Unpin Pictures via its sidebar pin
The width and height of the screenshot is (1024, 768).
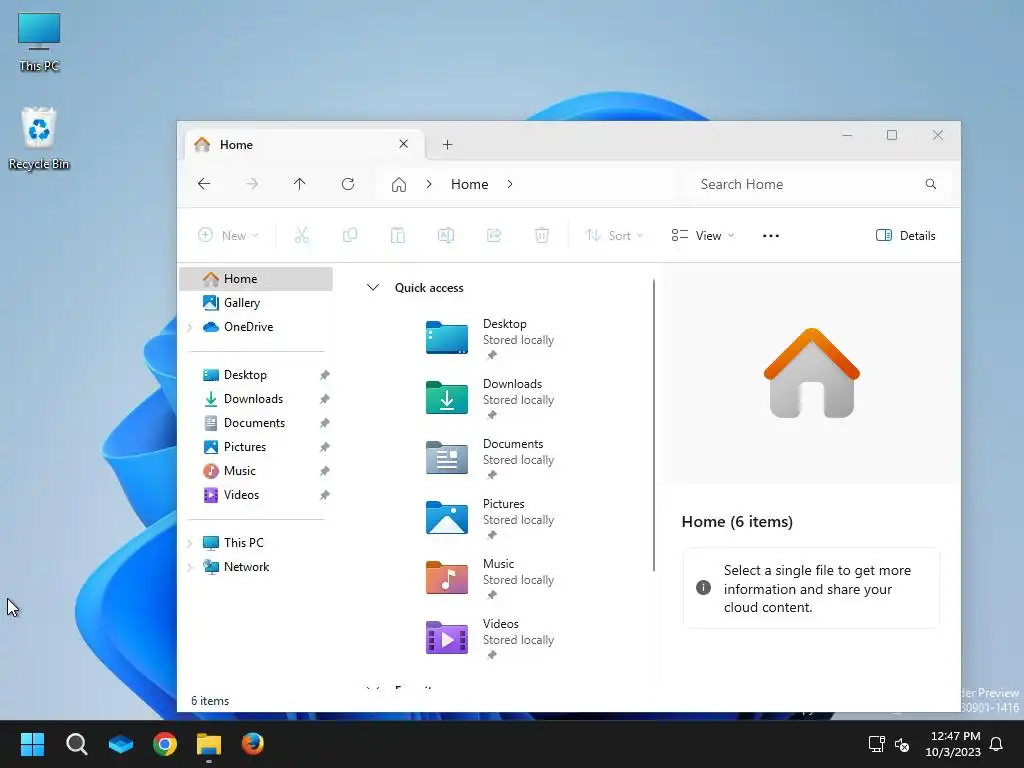point(325,447)
